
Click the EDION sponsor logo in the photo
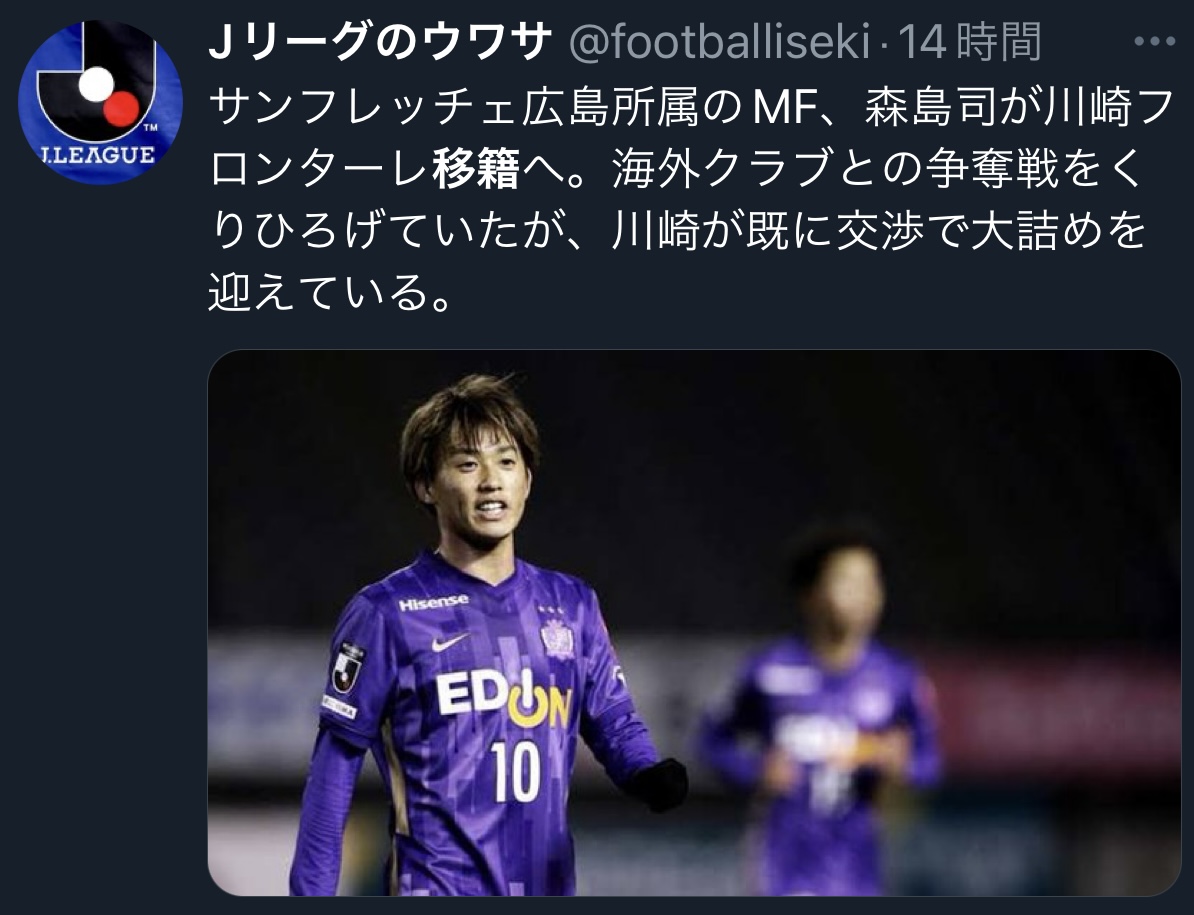[x=503, y=697]
